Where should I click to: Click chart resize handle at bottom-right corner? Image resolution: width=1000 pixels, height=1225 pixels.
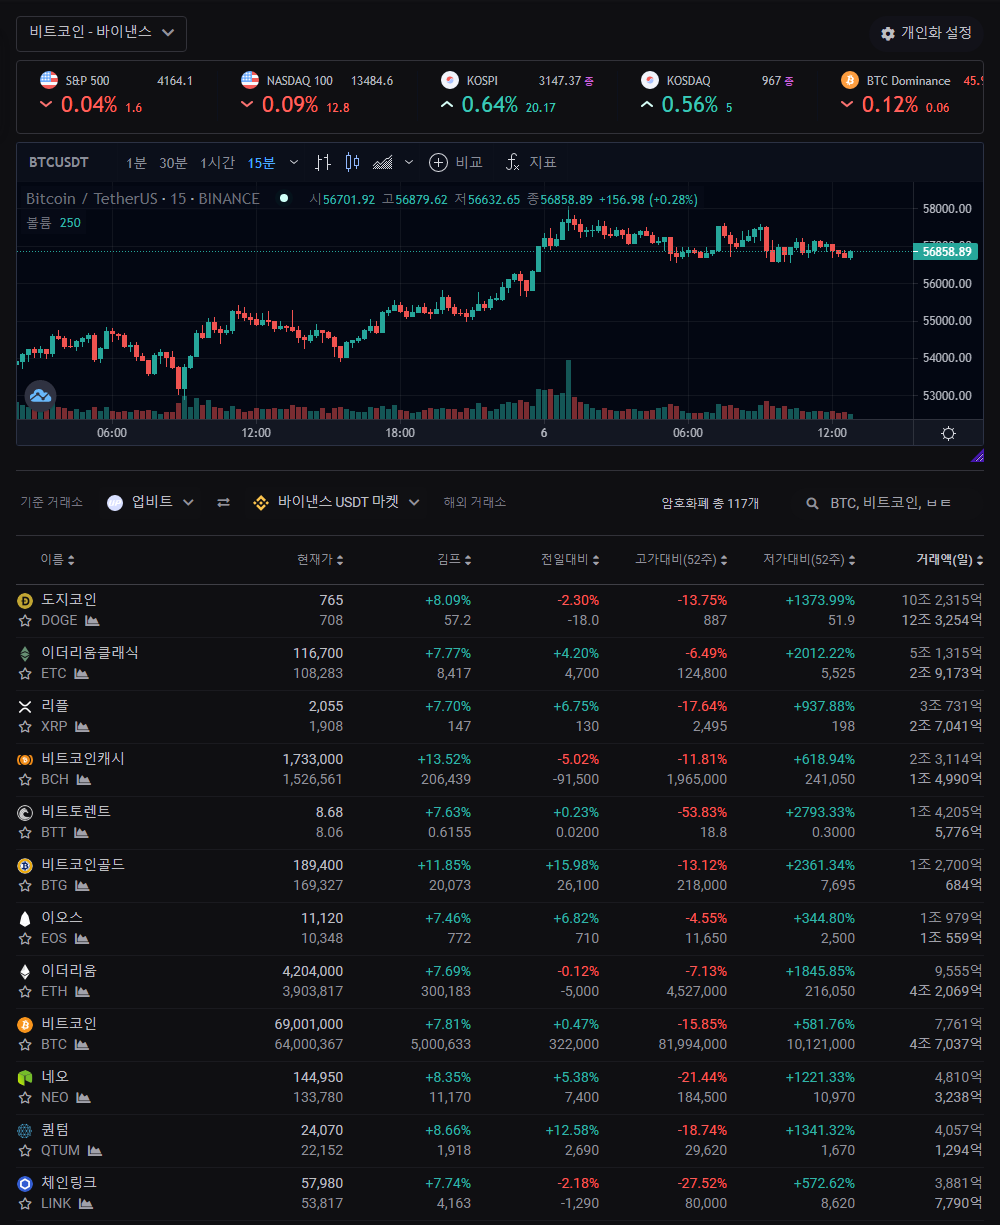(977, 456)
